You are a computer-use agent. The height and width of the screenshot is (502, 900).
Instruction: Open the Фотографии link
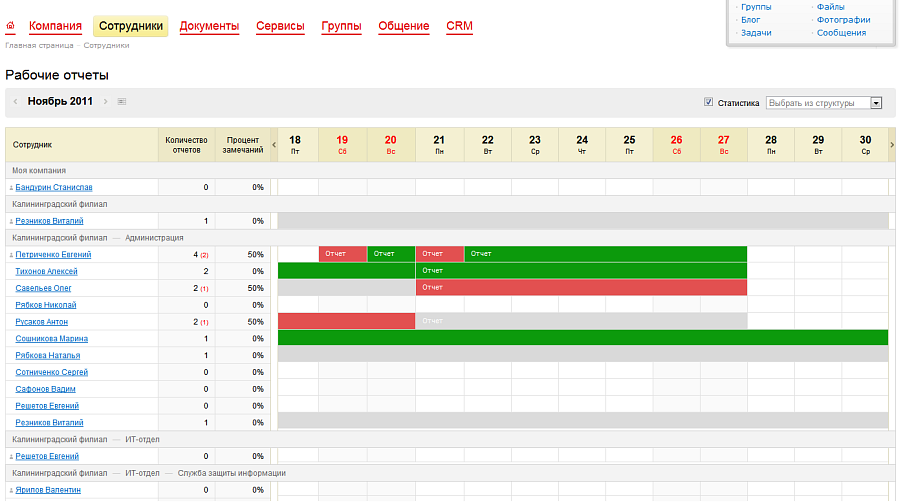point(844,20)
